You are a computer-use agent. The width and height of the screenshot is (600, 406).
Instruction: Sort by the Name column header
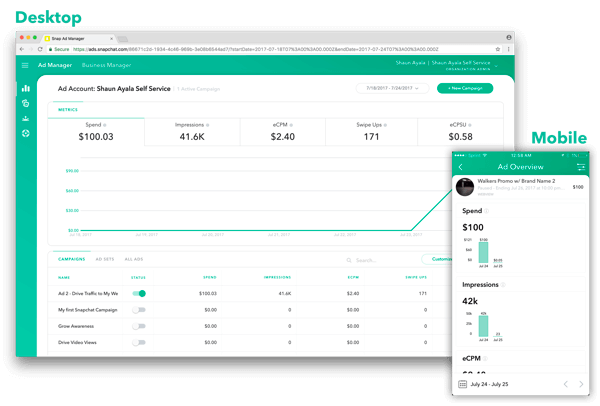tap(64, 277)
